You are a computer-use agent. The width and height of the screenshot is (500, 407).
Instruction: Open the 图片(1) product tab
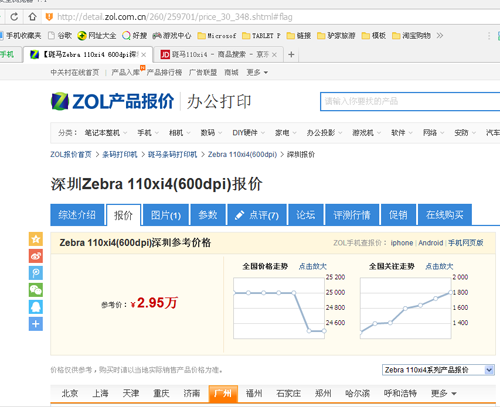tap(166, 215)
